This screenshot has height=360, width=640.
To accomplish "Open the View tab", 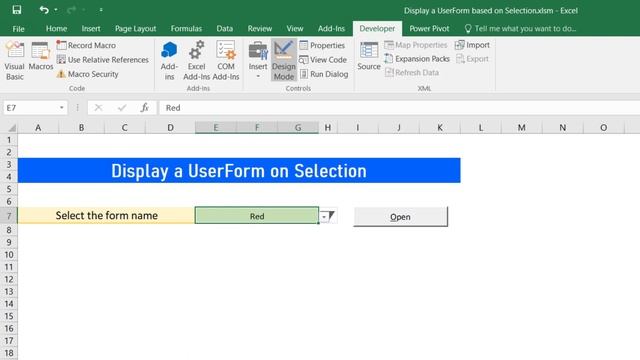I will pyautogui.click(x=295, y=29).
